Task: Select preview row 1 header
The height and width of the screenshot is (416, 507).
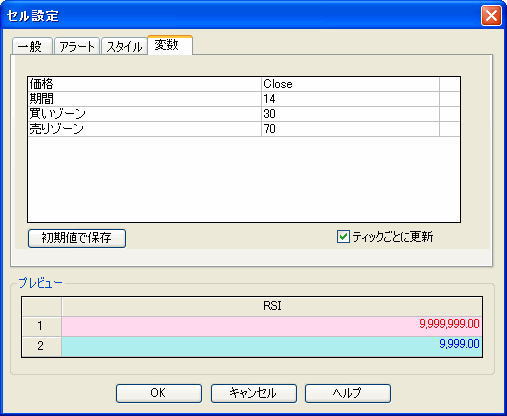Action: pyautogui.click(x=41, y=326)
